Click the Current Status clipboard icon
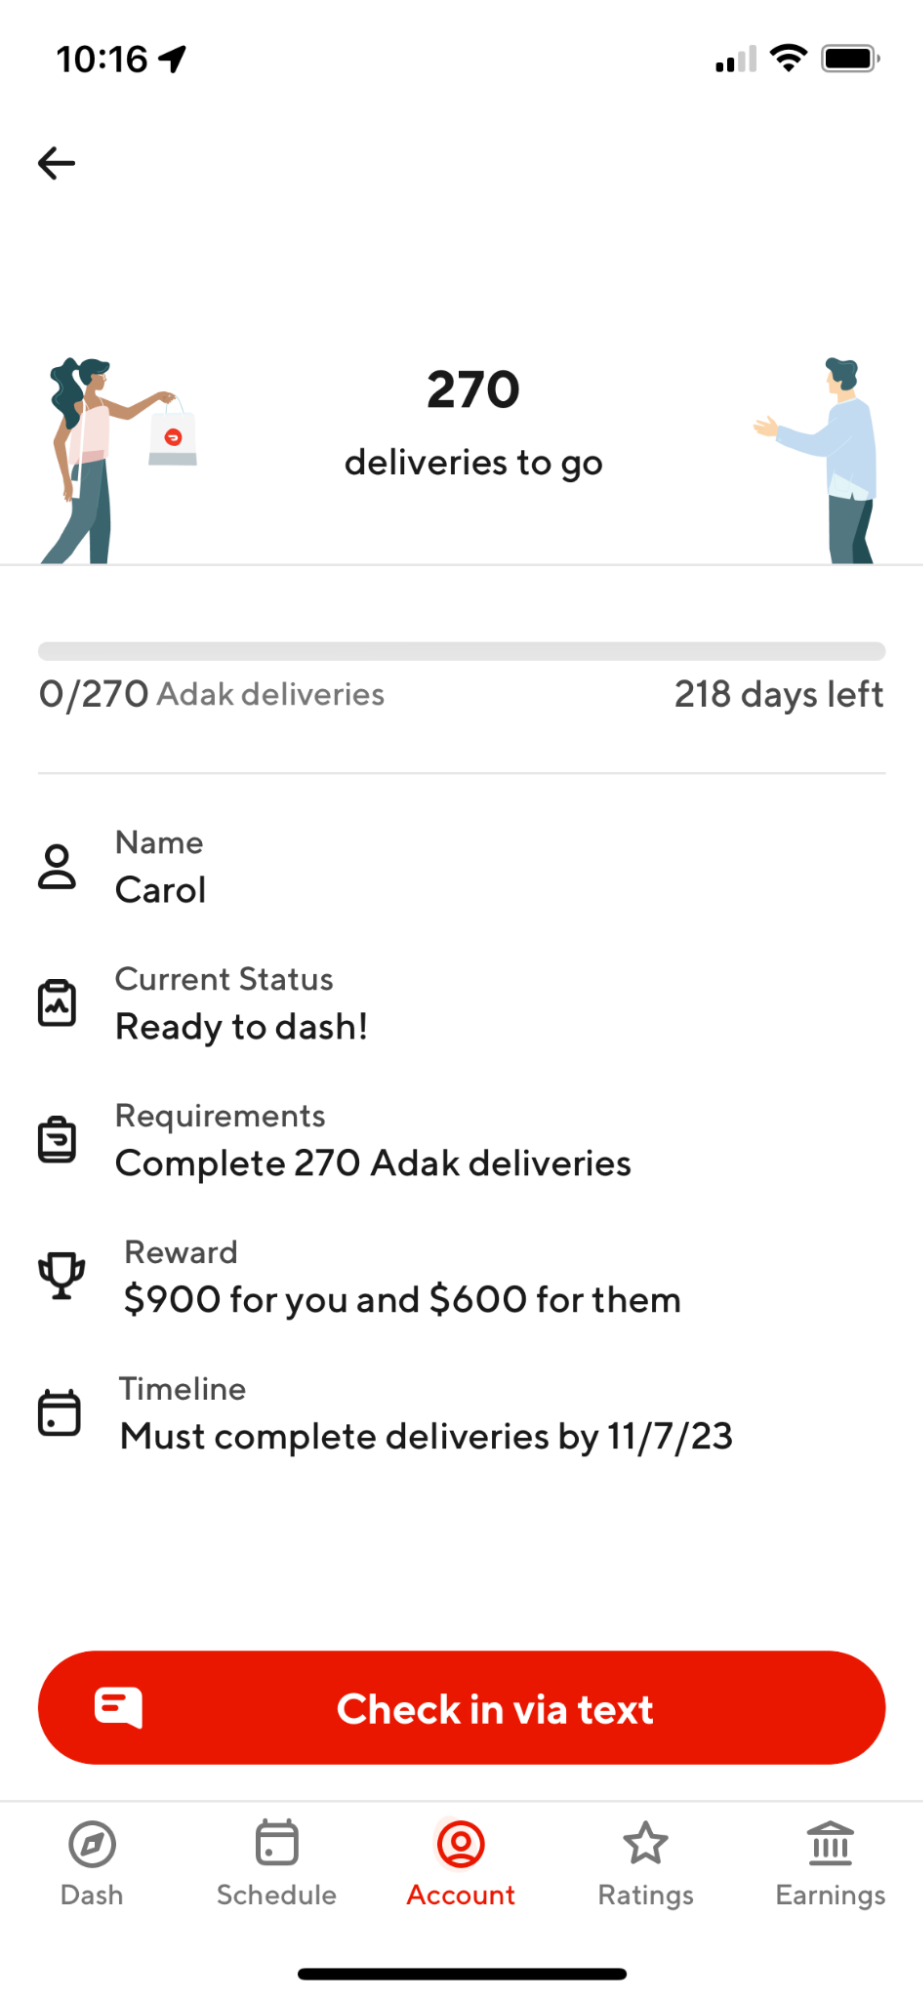The width and height of the screenshot is (924, 1999). tap(57, 1003)
